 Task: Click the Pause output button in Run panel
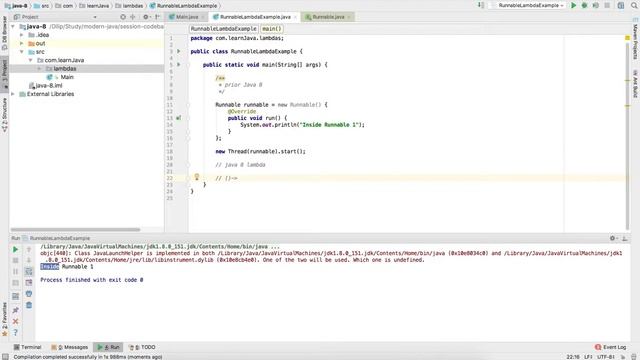(x=16, y=271)
